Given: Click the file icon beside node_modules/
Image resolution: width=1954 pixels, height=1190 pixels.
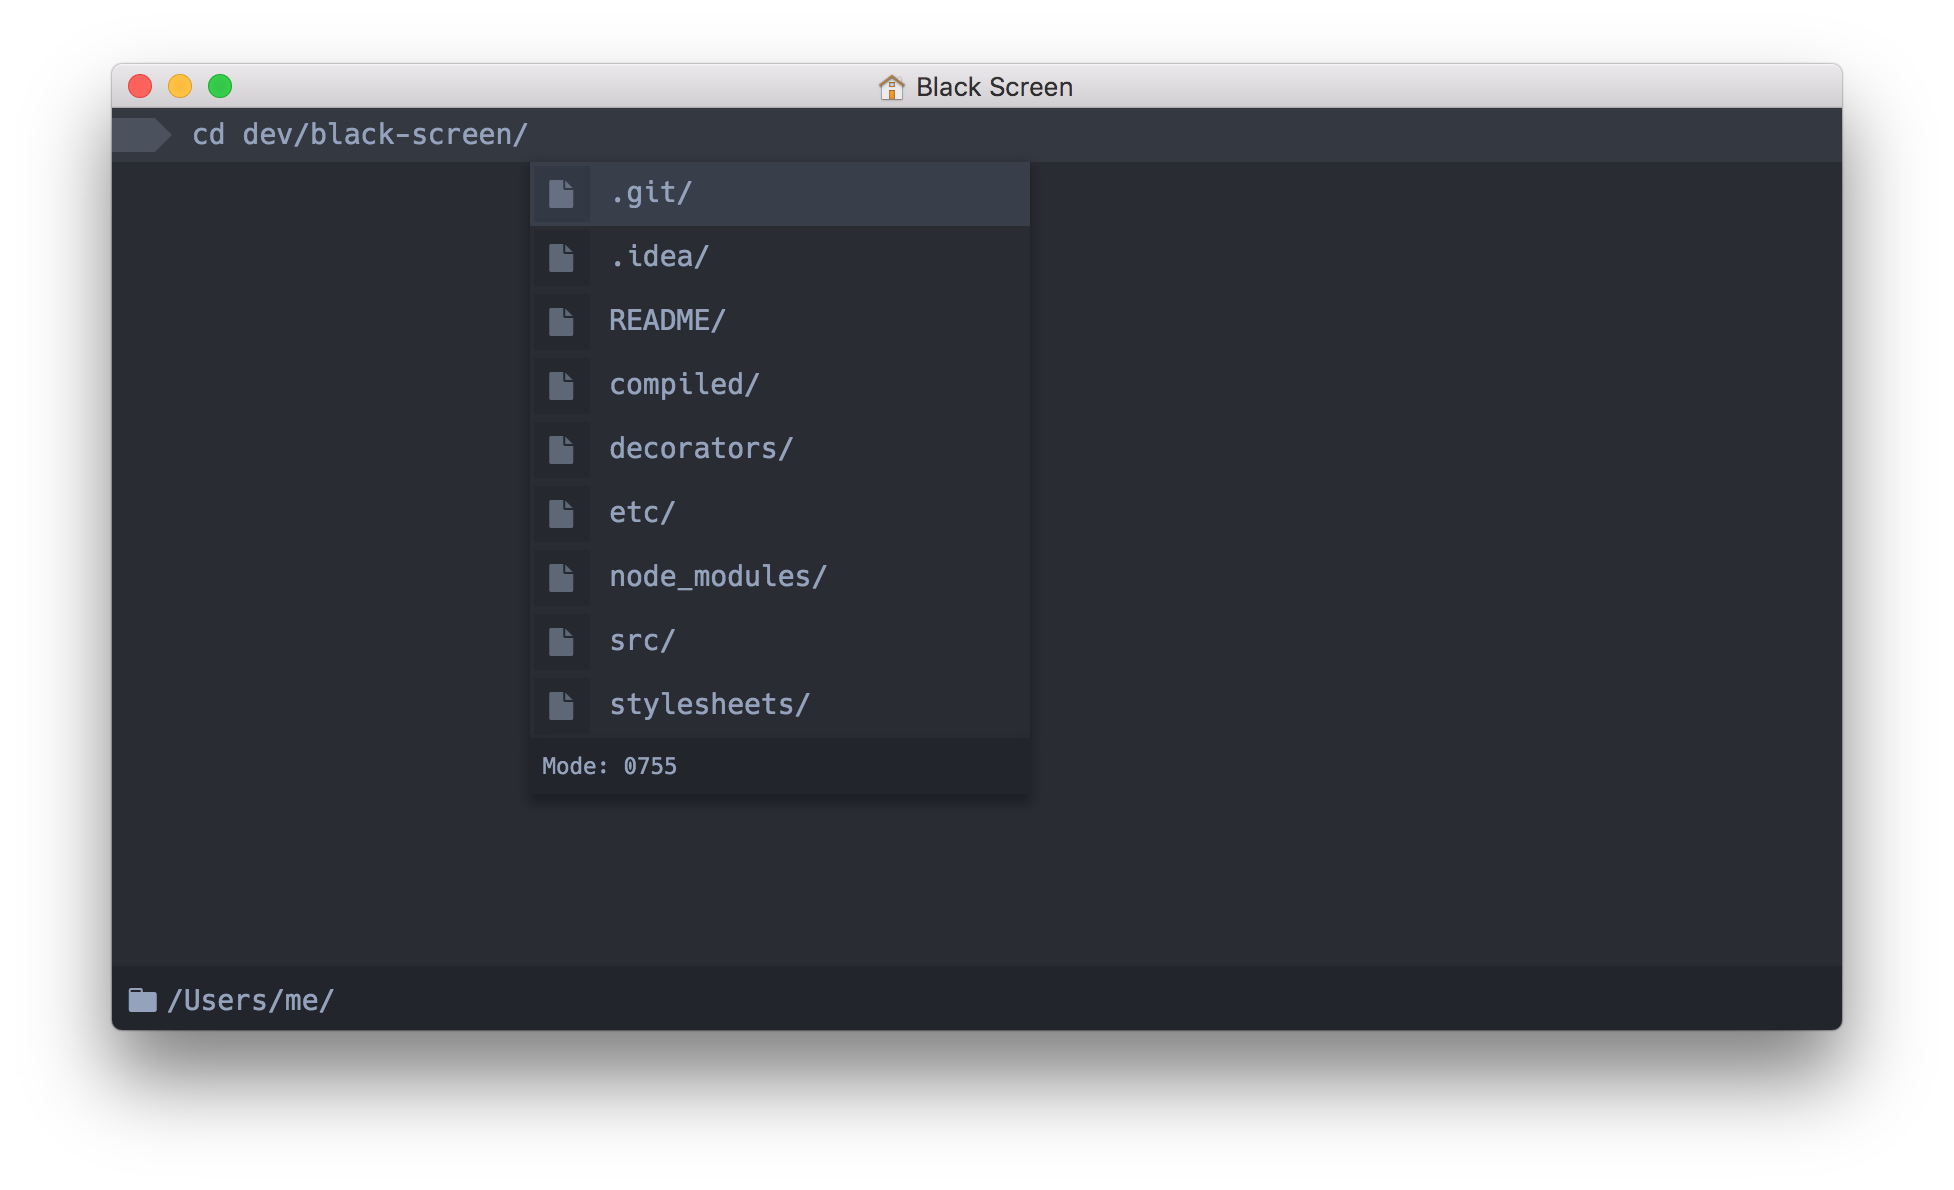Looking at the screenshot, I should click(561, 578).
